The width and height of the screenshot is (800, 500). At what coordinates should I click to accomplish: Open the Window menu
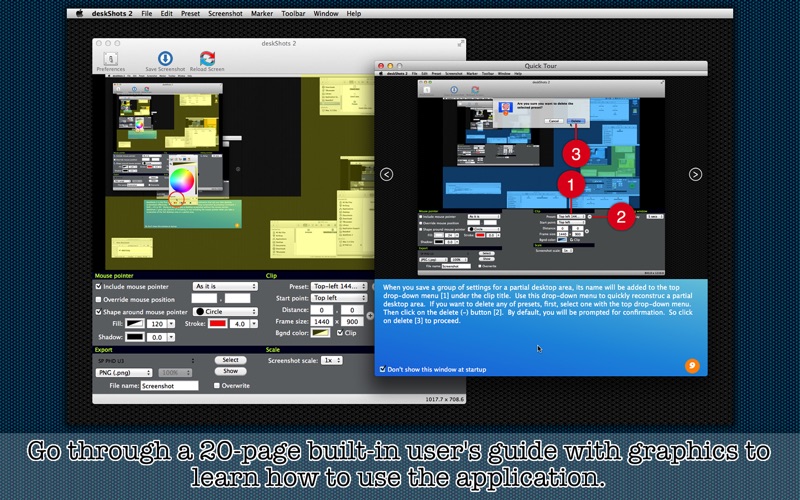point(326,14)
